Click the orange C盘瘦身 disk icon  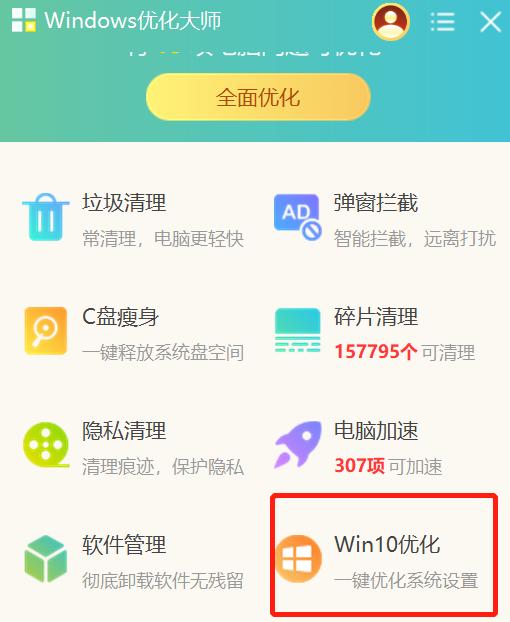tap(46, 330)
